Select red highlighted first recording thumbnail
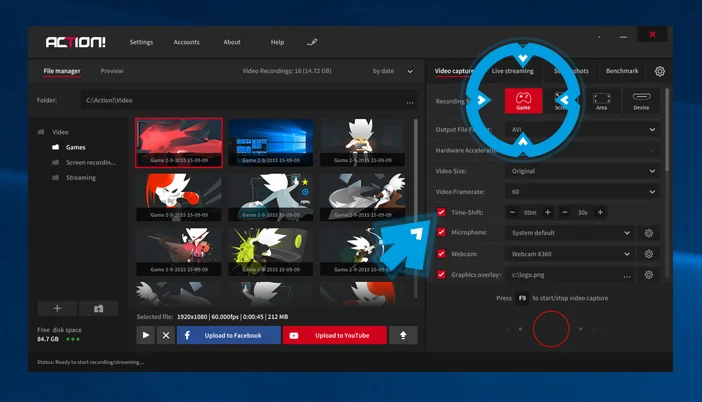The height and width of the screenshot is (402, 702). click(x=179, y=143)
